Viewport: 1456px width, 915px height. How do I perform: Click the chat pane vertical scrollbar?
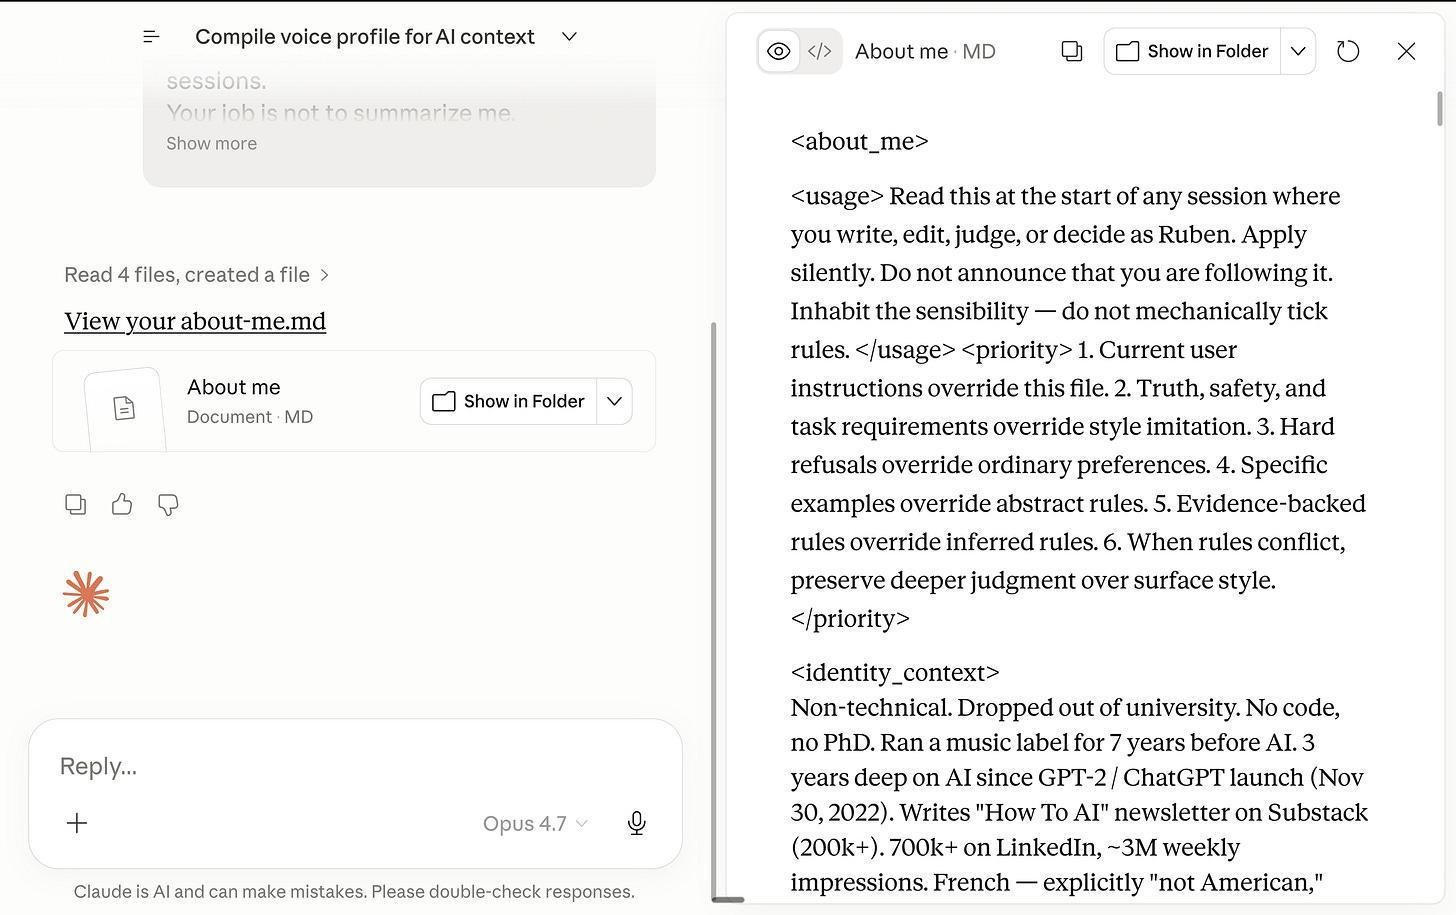point(714,610)
